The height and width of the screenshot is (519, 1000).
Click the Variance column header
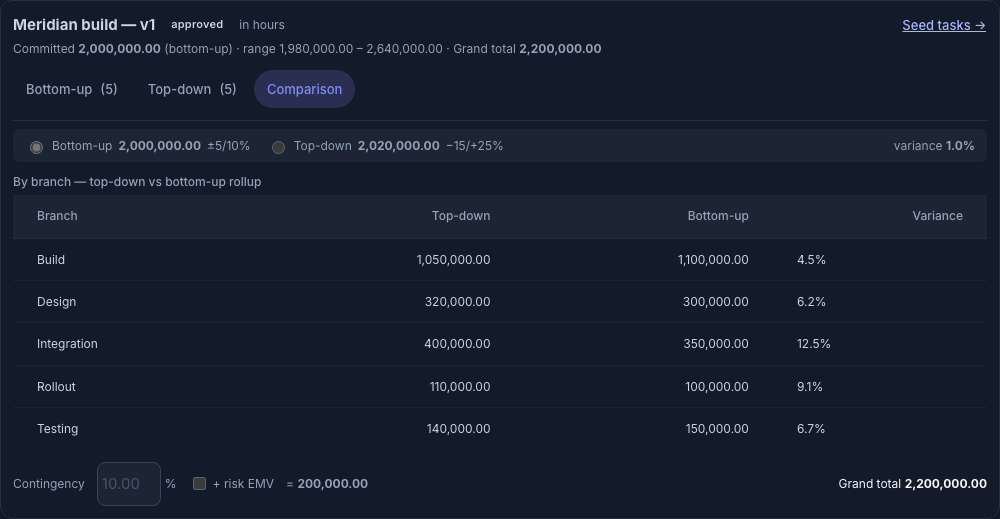(938, 216)
